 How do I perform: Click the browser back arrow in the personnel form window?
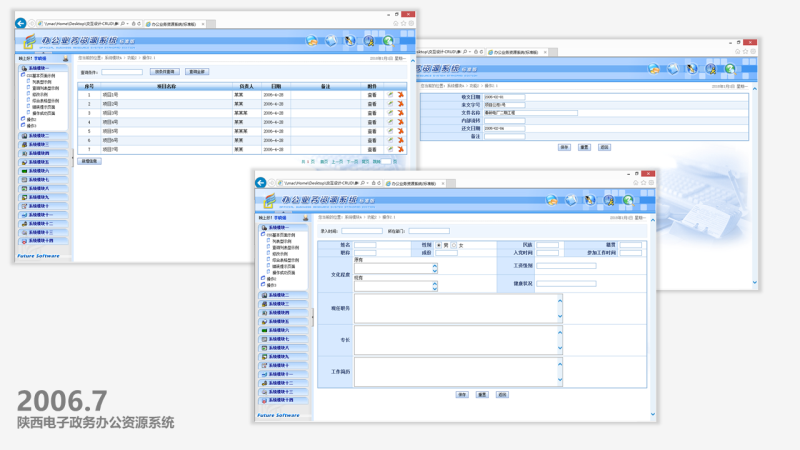(x=261, y=183)
